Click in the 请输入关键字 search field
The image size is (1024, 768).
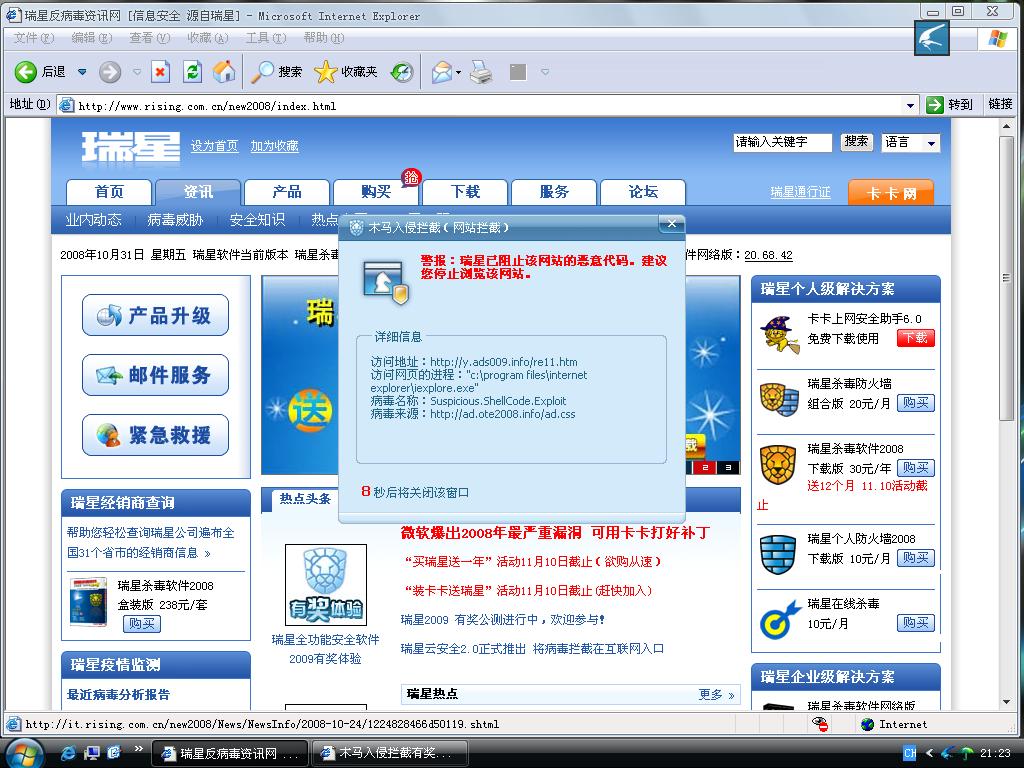click(x=782, y=142)
